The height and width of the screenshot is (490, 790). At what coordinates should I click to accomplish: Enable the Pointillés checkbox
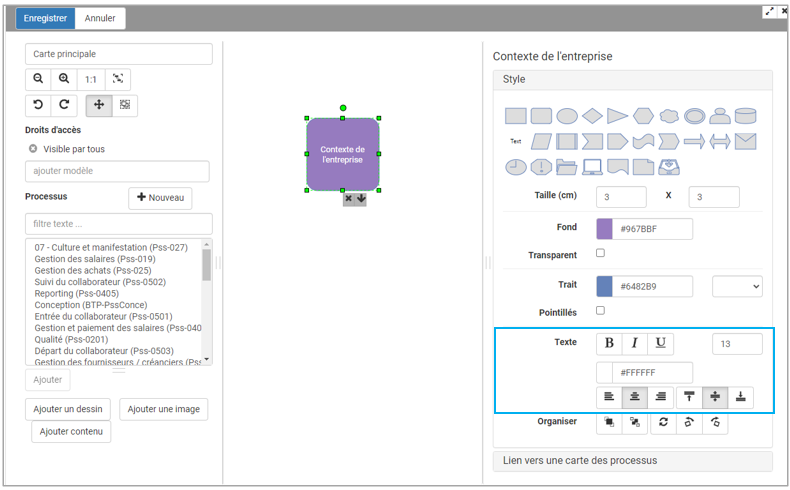coord(600,311)
